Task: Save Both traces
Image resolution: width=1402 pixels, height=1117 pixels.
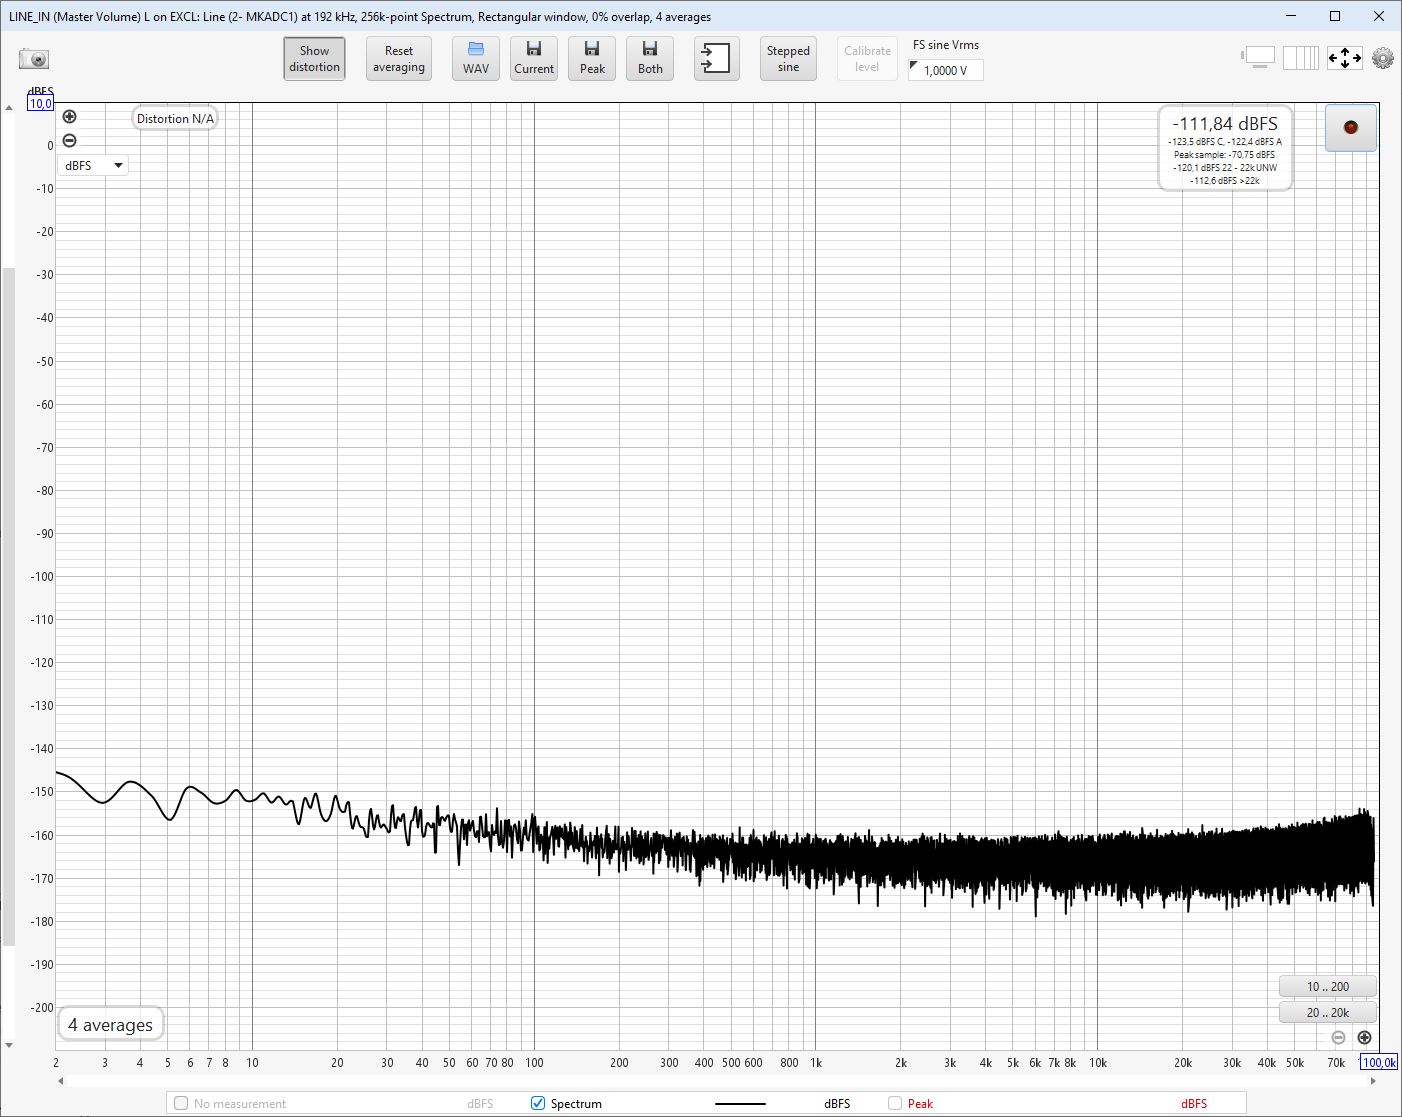Action: pyautogui.click(x=650, y=59)
